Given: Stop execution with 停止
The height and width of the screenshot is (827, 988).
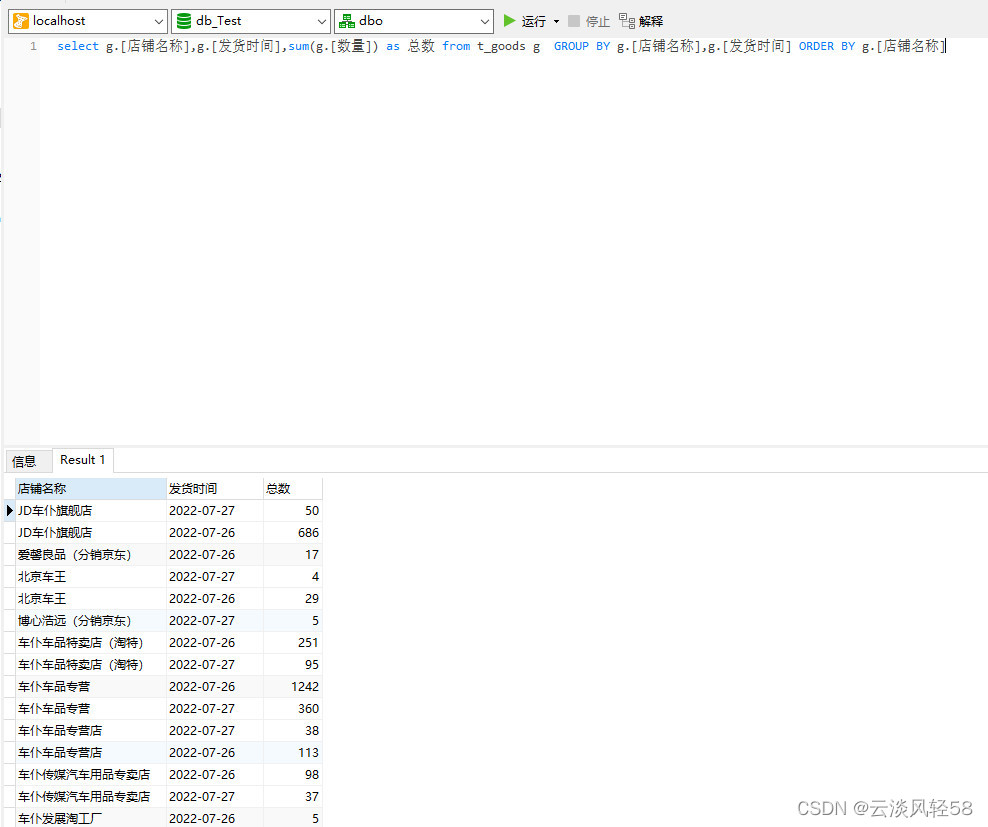Looking at the screenshot, I should [x=597, y=21].
